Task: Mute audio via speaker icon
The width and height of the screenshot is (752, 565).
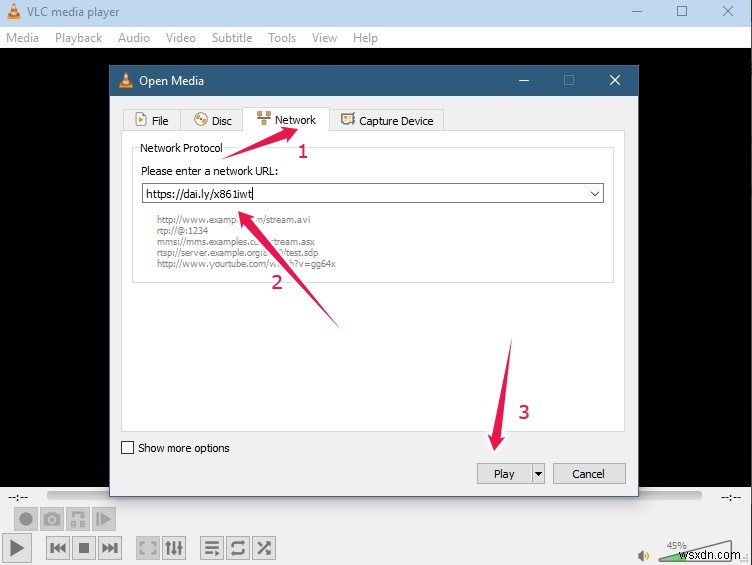Action: click(643, 555)
